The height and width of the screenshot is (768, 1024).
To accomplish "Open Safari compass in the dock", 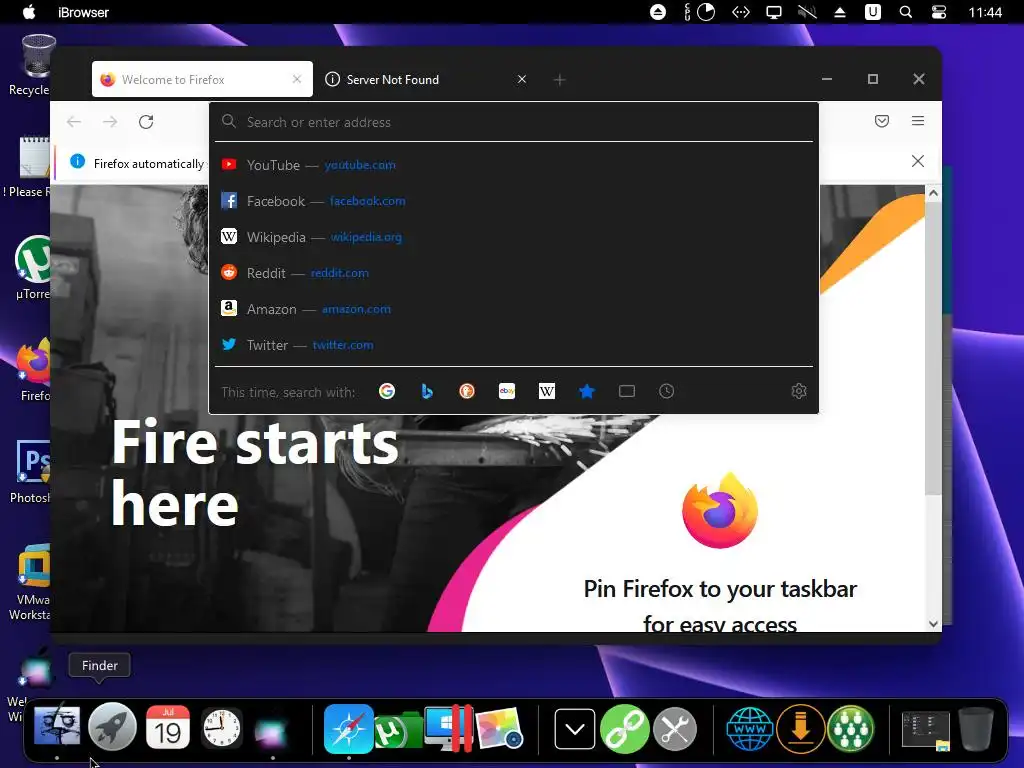I will [x=349, y=728].
